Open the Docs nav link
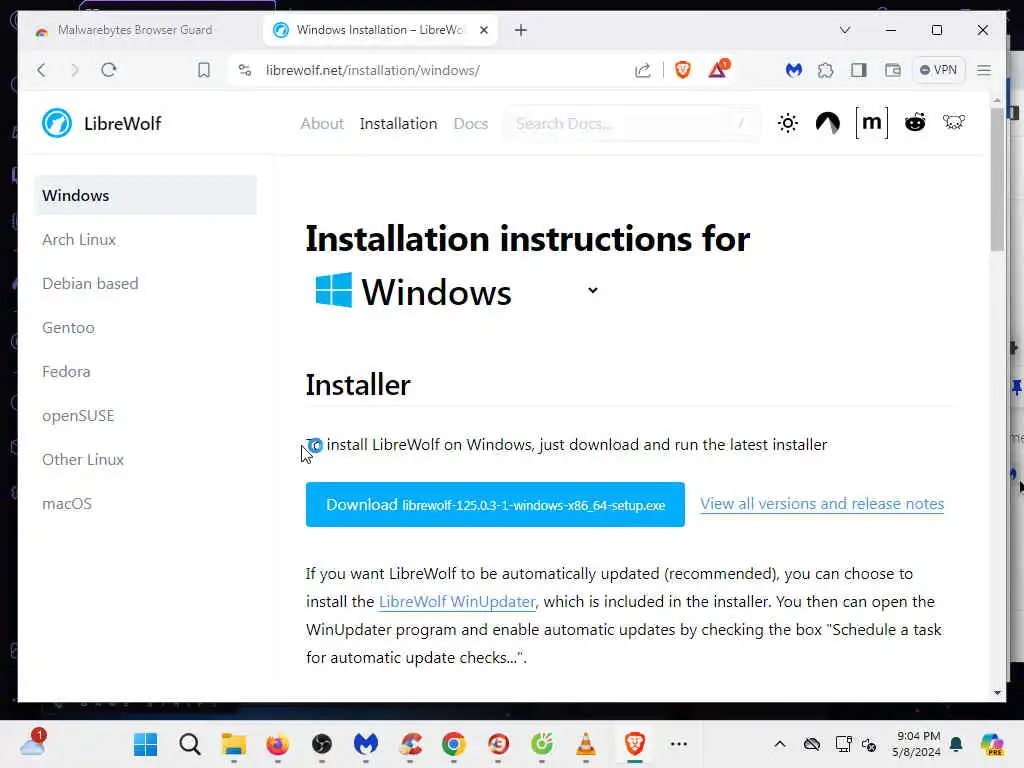1024x768 pixels. click(471, 123)
